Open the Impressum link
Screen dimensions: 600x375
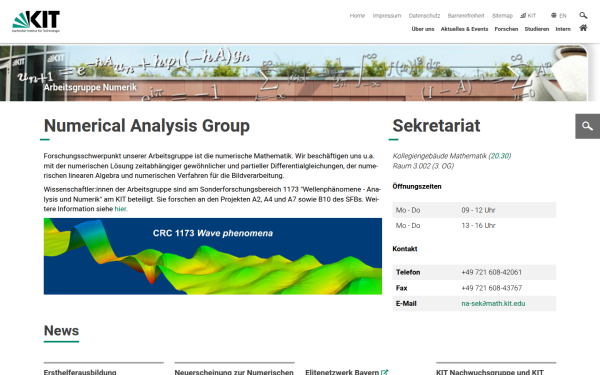pyautogui.click(x=387, y=16)
